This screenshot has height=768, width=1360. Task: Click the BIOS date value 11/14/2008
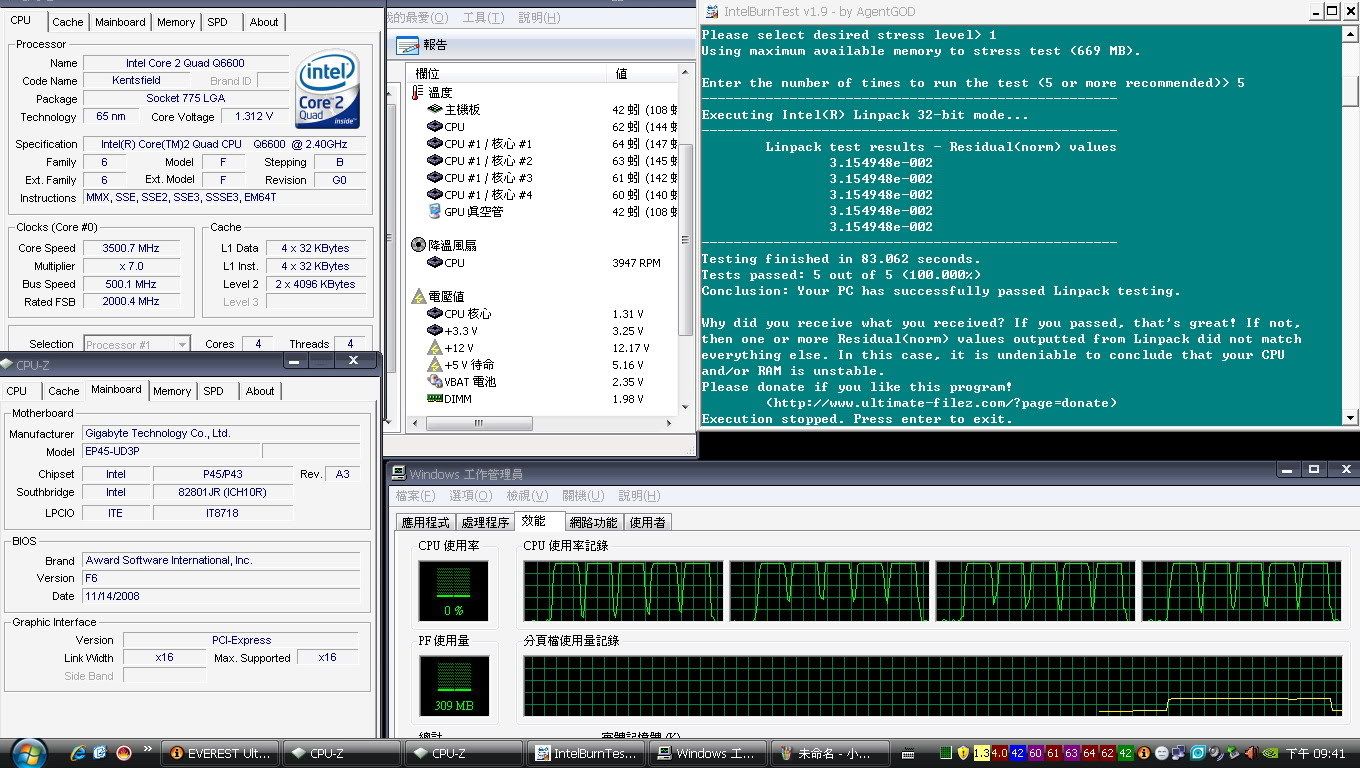click(221, 596)
